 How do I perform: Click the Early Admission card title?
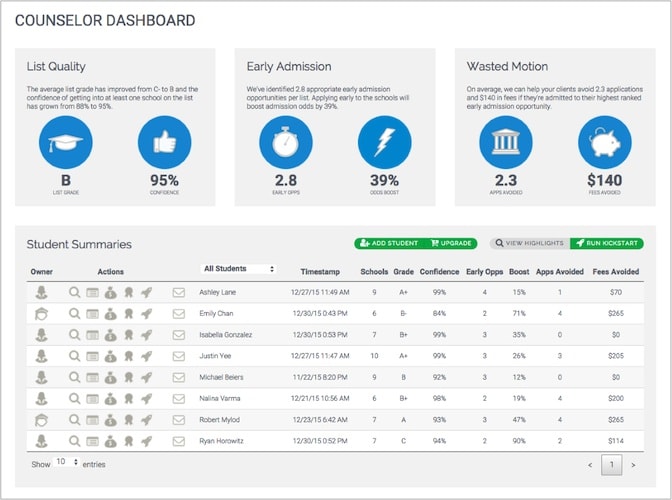289,66
